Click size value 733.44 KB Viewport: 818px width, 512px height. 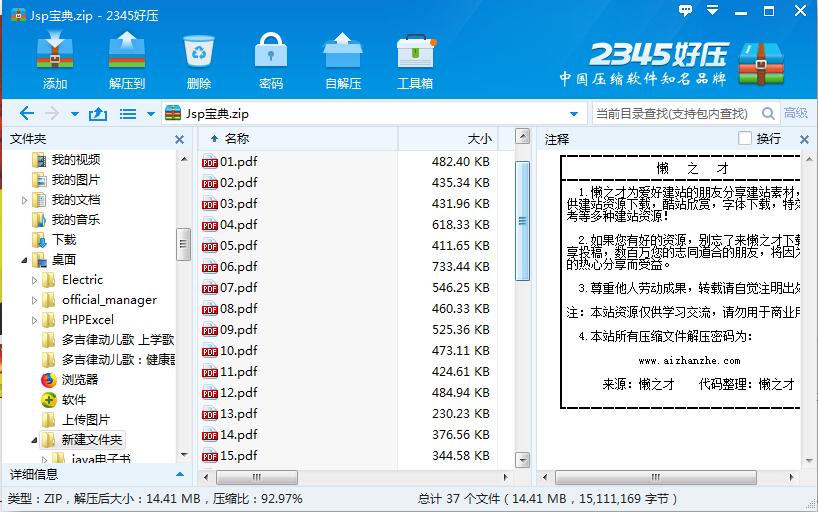pyautogui.click(x=461, y=267)
